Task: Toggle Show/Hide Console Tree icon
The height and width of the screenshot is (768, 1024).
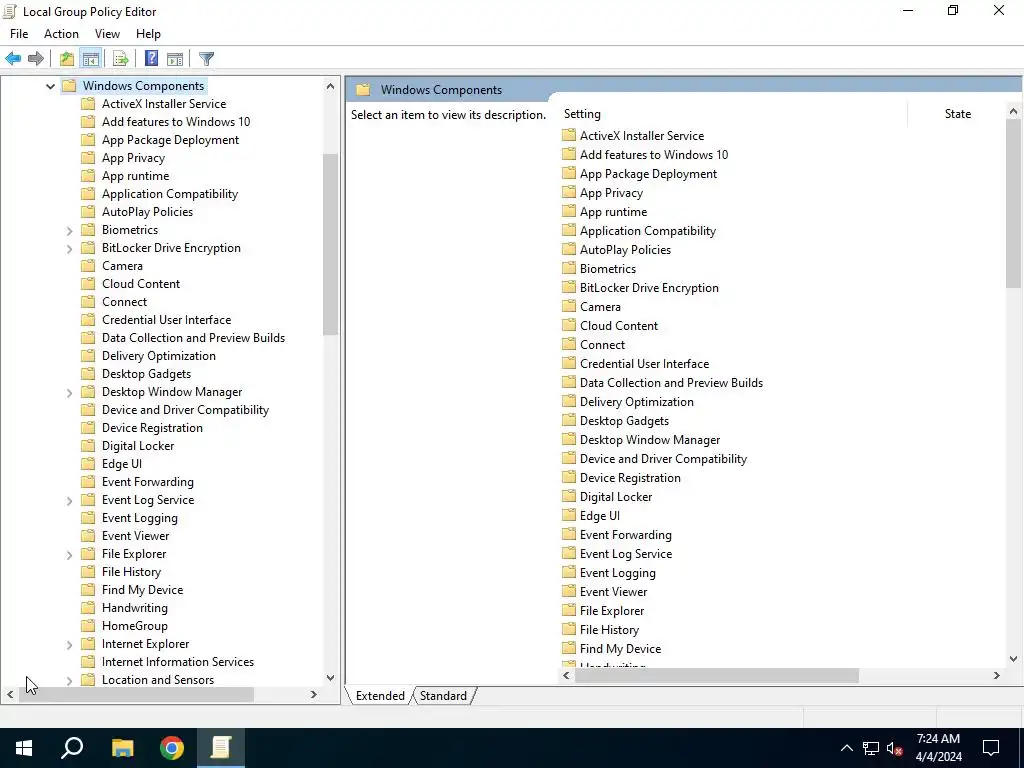Action: (91, 59)
